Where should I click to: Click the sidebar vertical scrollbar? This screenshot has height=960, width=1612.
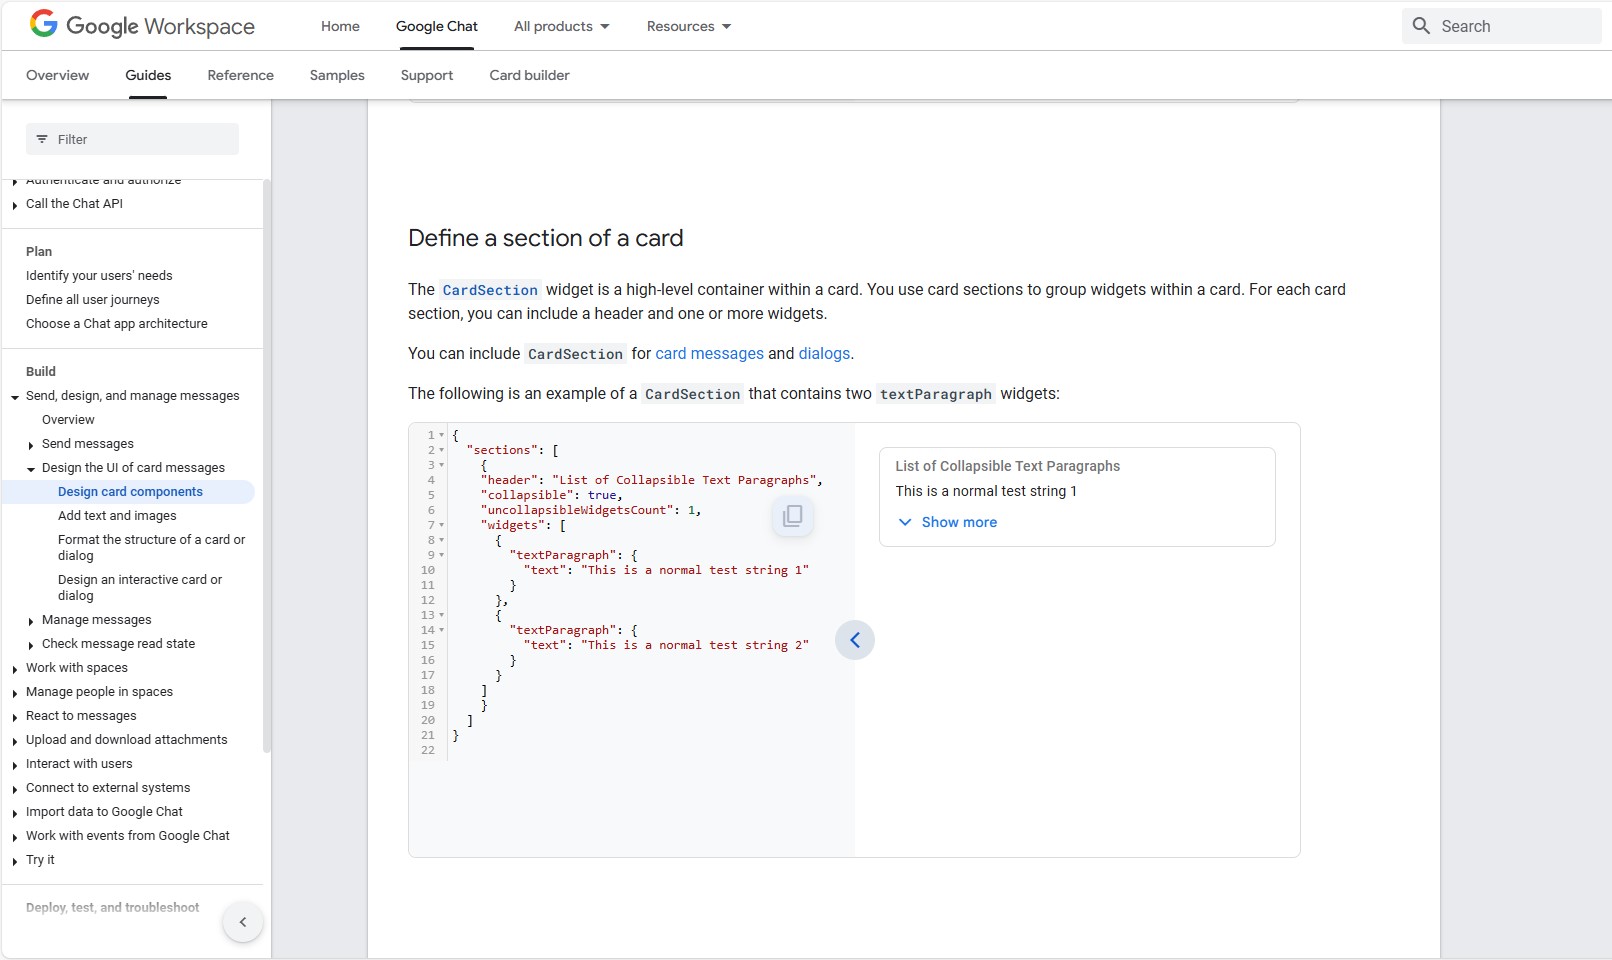pos(267,465)
